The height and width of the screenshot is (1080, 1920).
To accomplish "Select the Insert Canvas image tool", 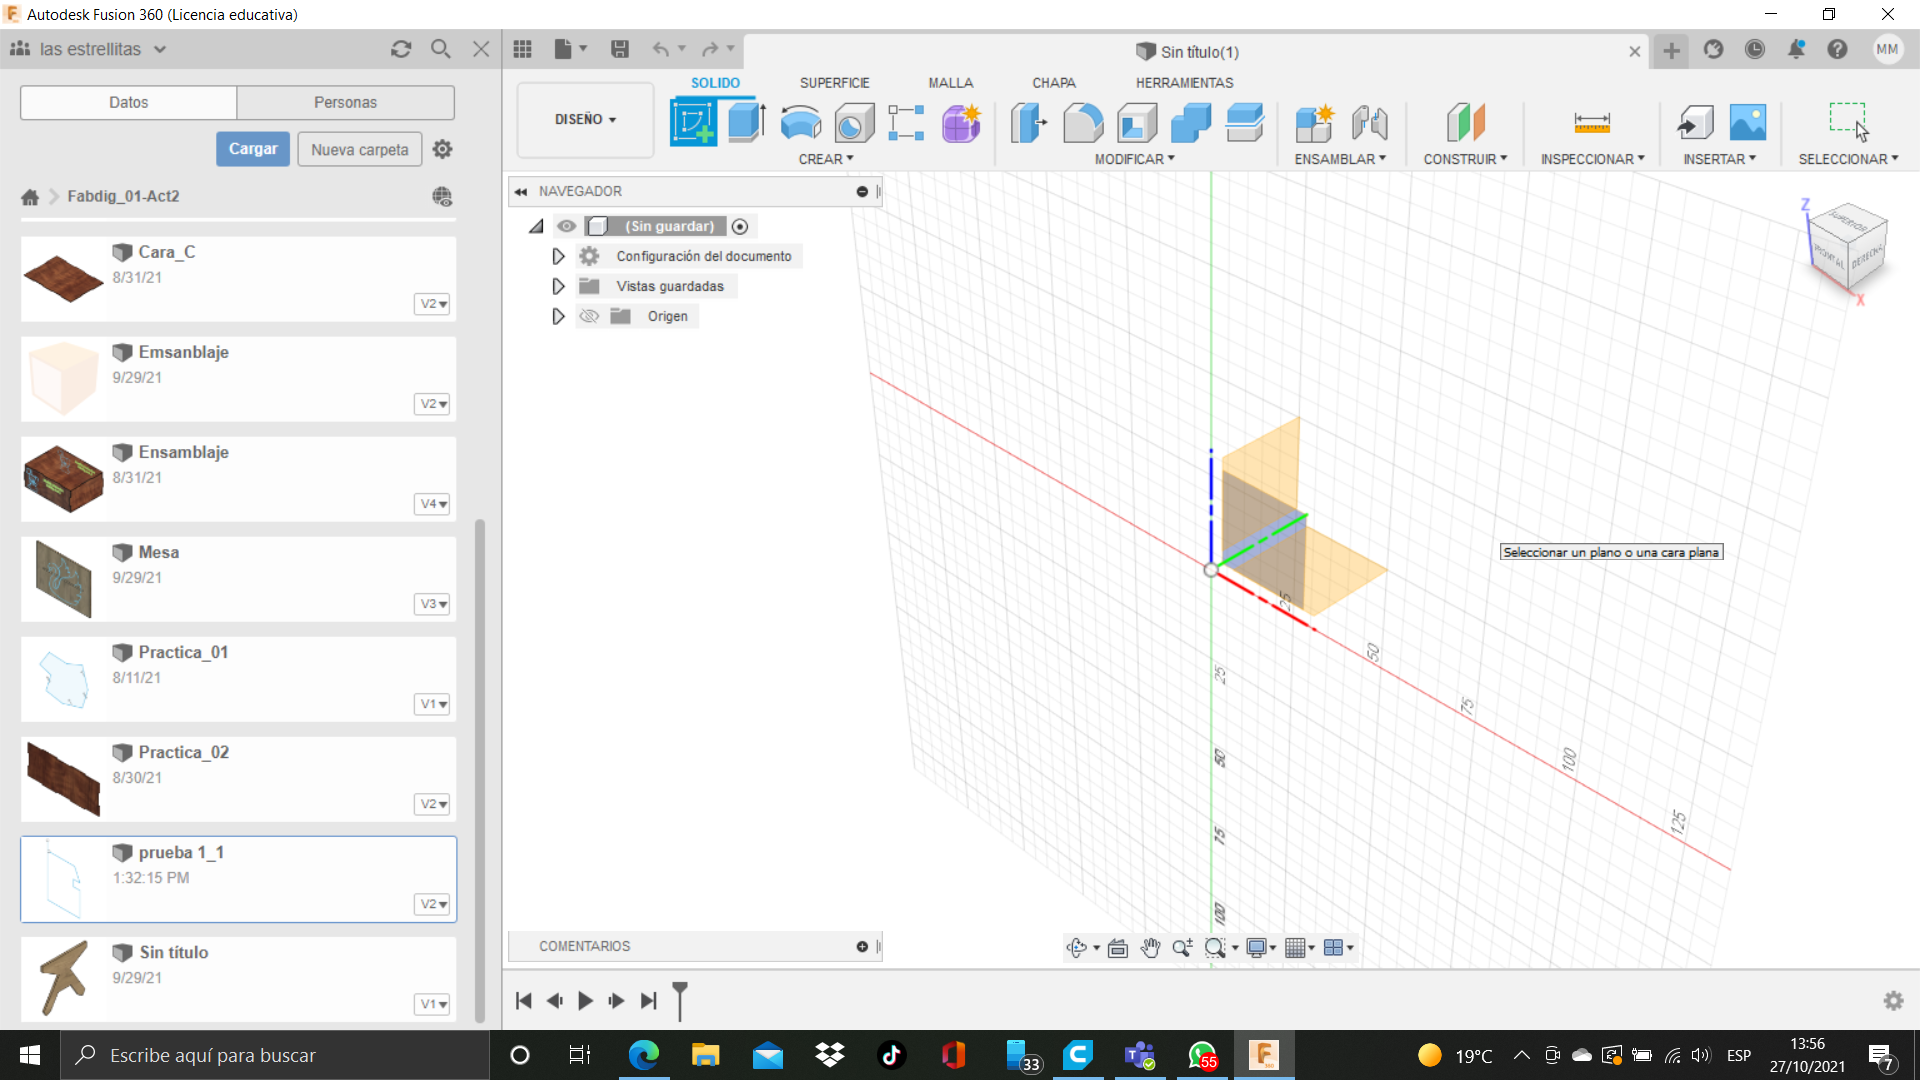I will click(1748, 123).
